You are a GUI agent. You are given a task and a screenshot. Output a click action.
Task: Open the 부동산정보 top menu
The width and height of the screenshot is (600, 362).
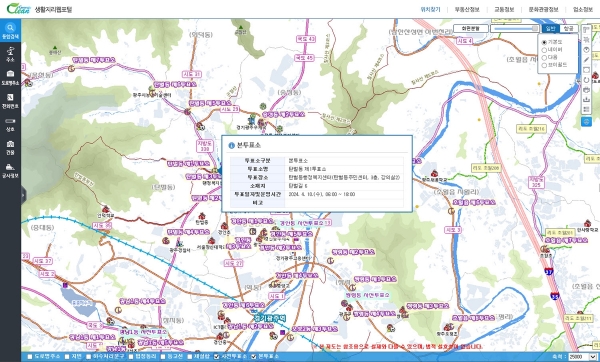[x=467, y=10]
